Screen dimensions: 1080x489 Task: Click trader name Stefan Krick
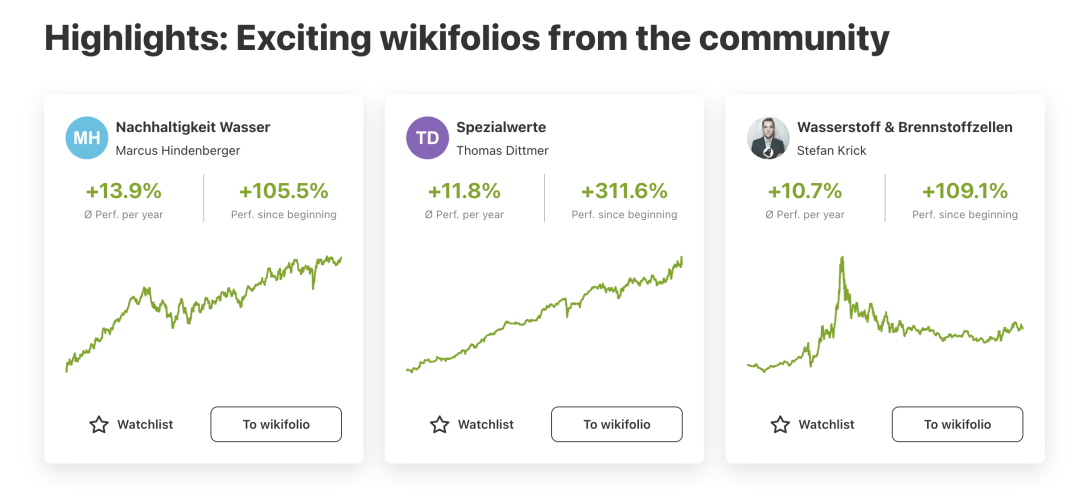(831, 151)
